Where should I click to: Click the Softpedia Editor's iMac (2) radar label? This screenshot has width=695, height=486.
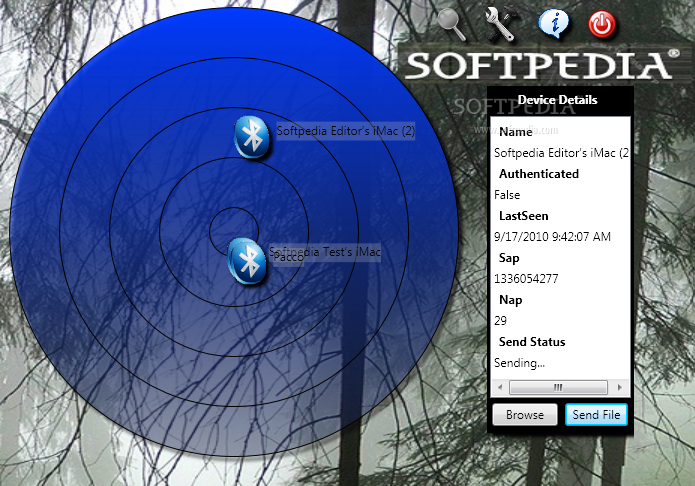[346, 131]
